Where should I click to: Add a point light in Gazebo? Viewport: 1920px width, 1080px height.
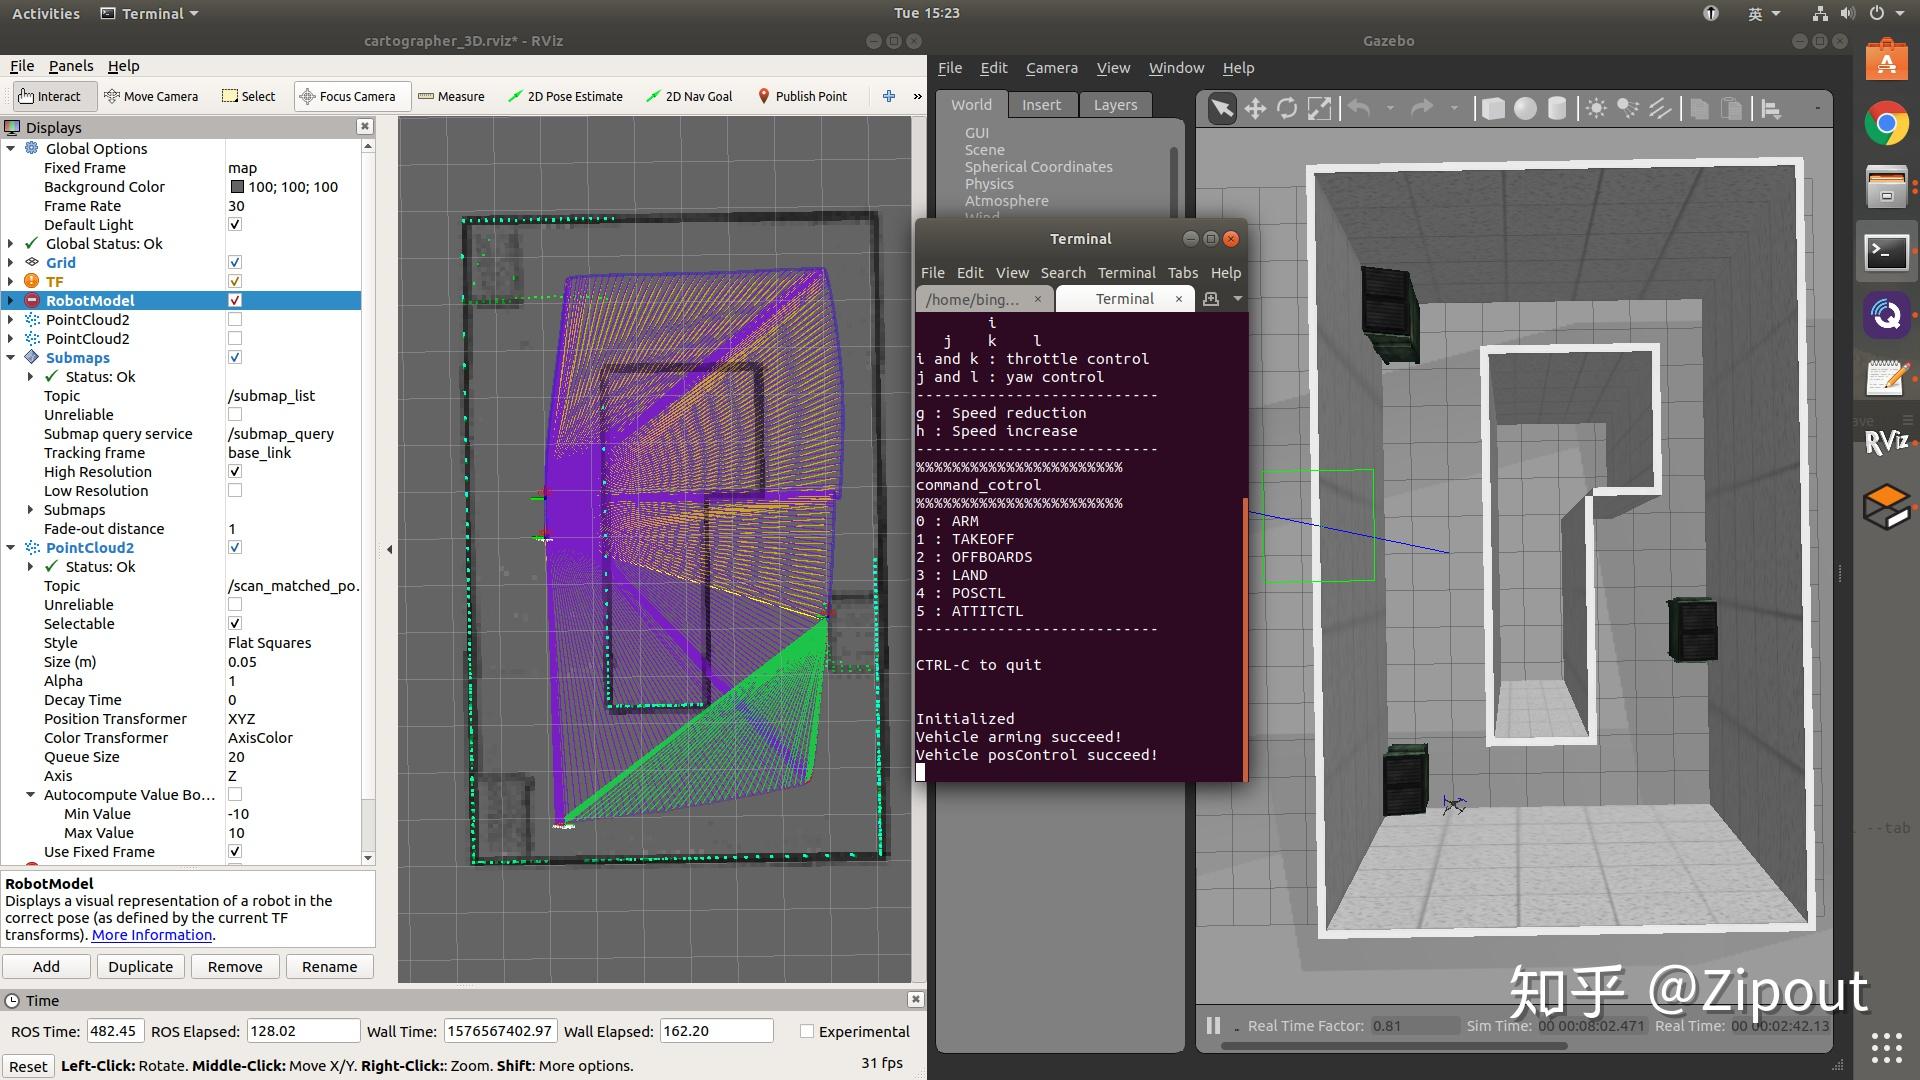tap(1596, 108)
